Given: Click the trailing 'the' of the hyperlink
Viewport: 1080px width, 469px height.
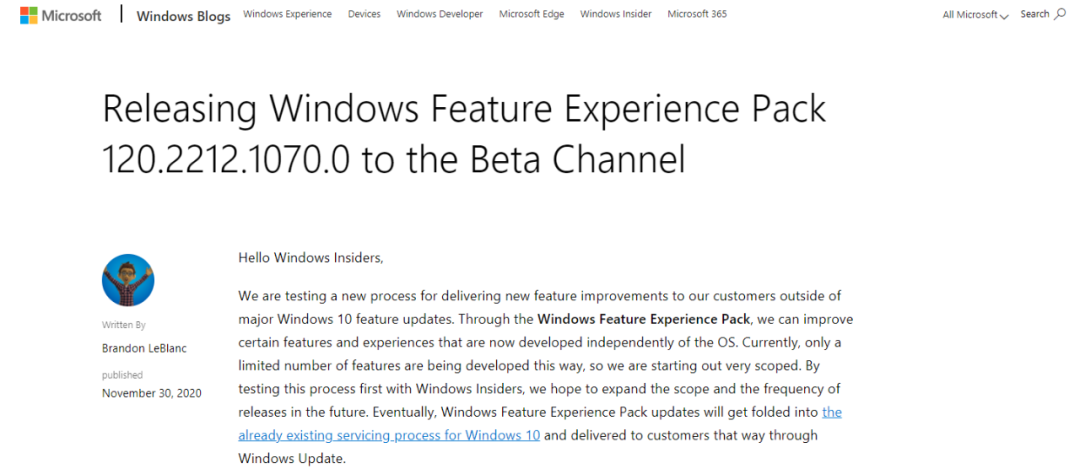Looking at the screenshot, I should 832,412.
